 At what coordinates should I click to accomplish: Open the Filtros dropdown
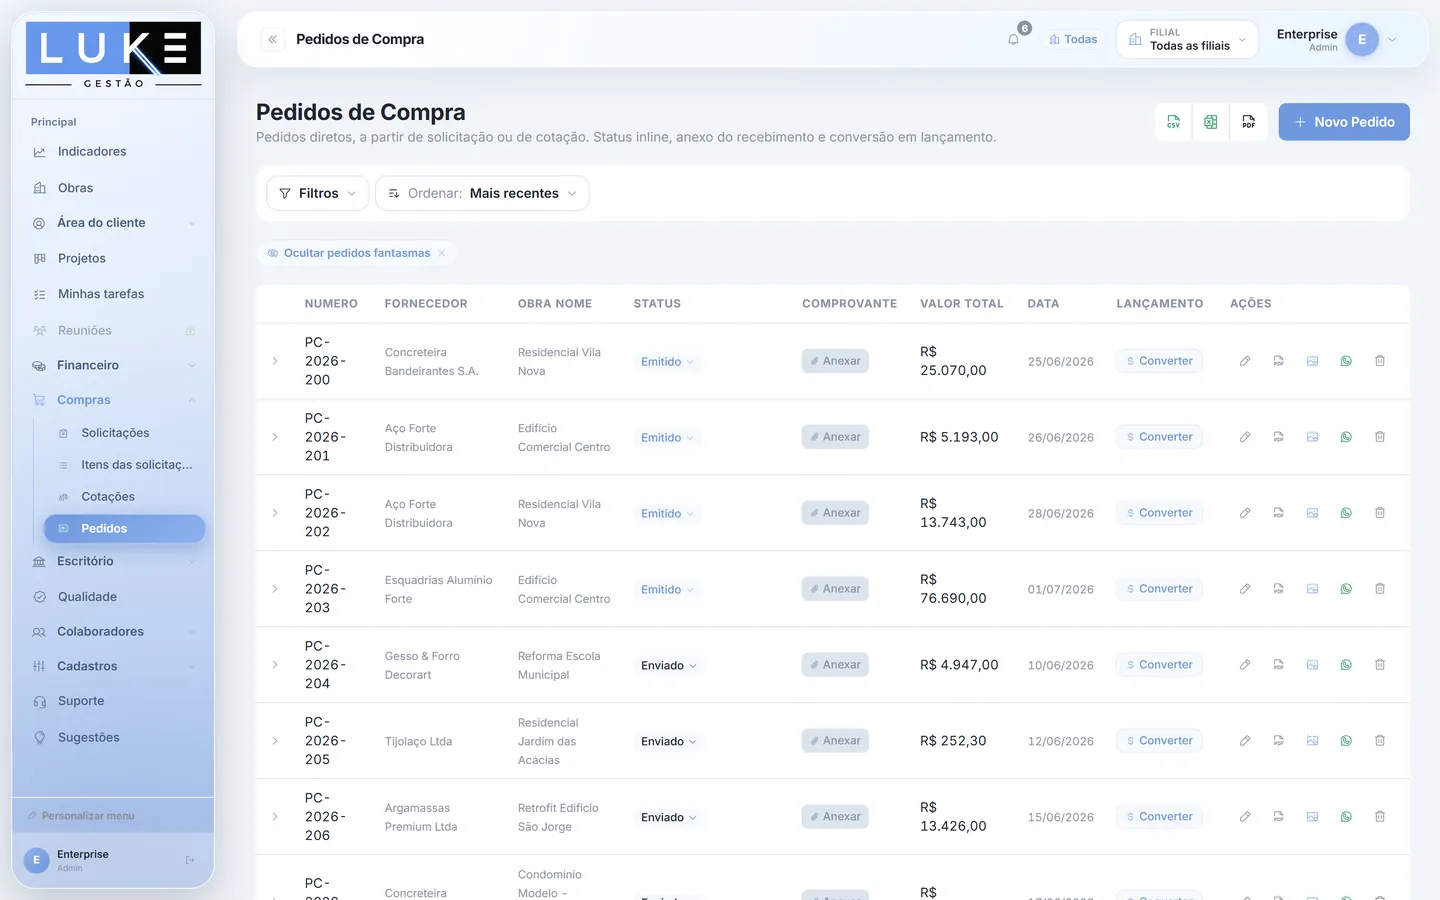(318, 193)
